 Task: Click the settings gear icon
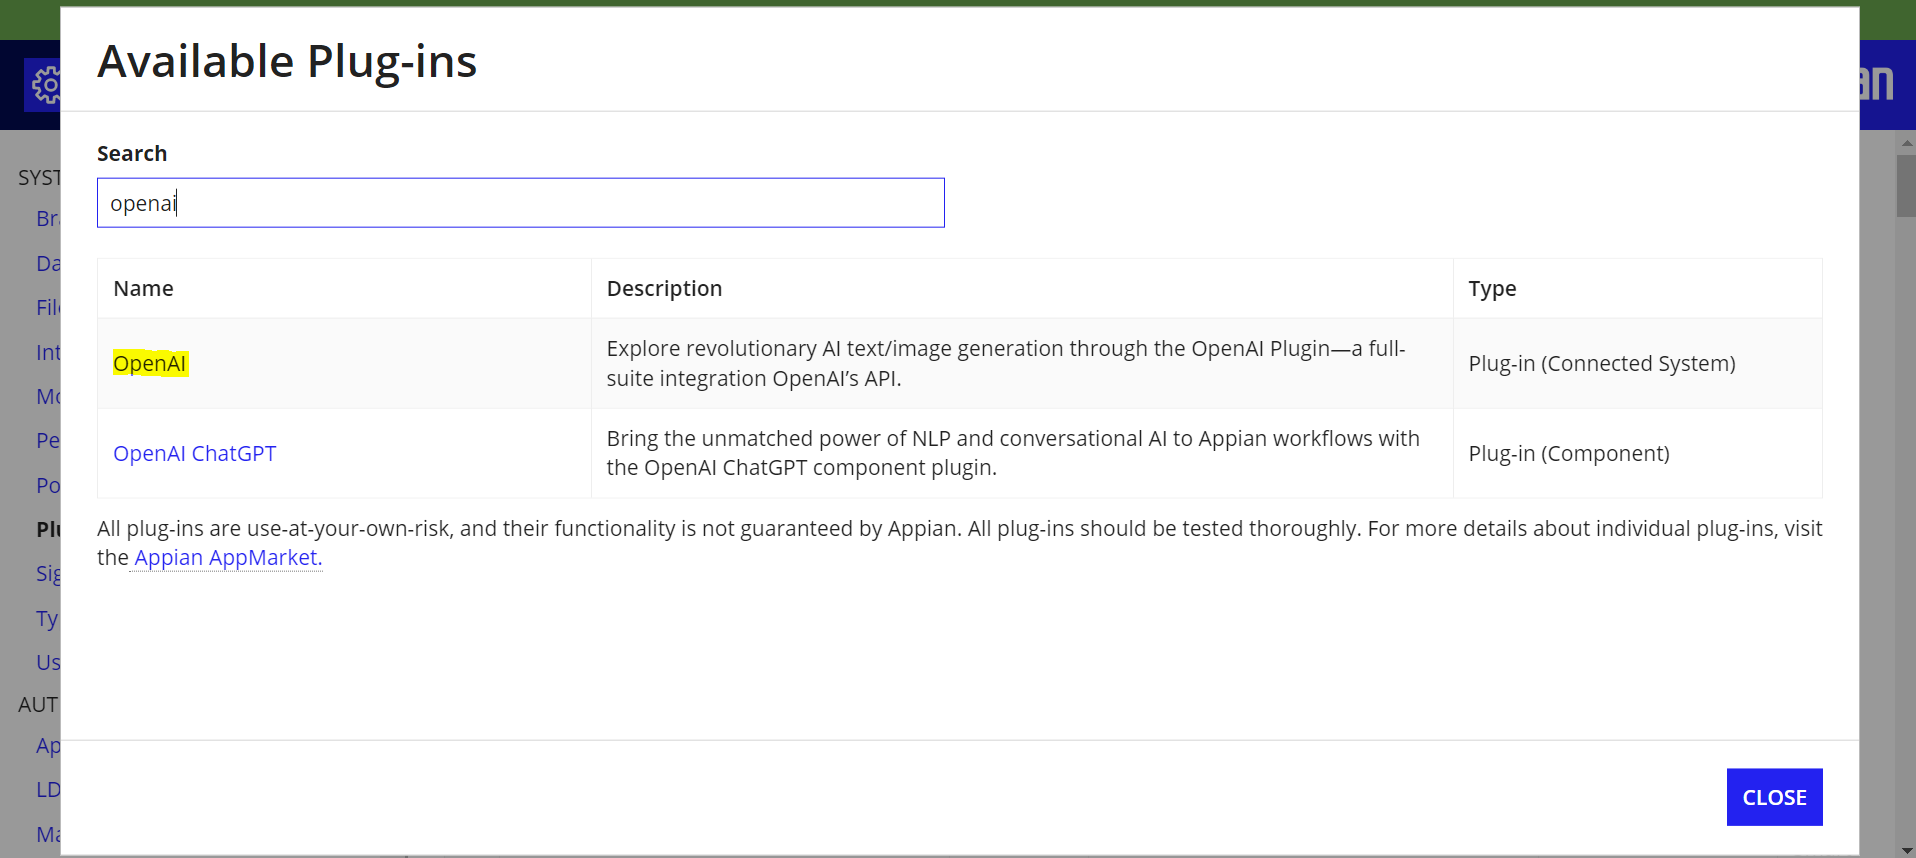(x=47, y=84)
